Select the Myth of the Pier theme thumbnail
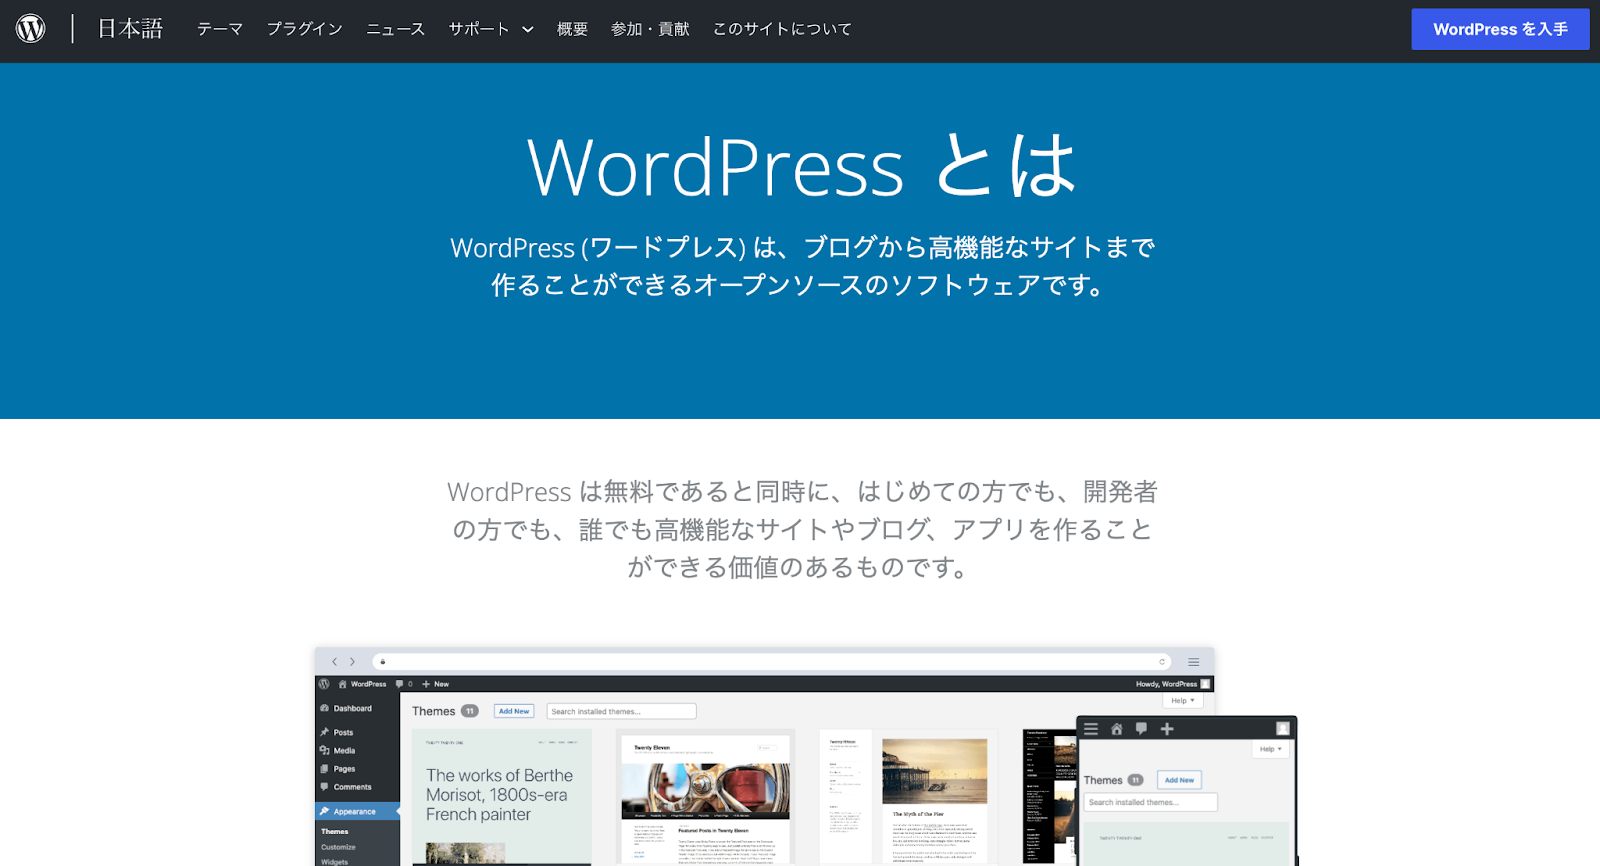Viewport: 1600px width, 866px height. click(x=908, y=797)
